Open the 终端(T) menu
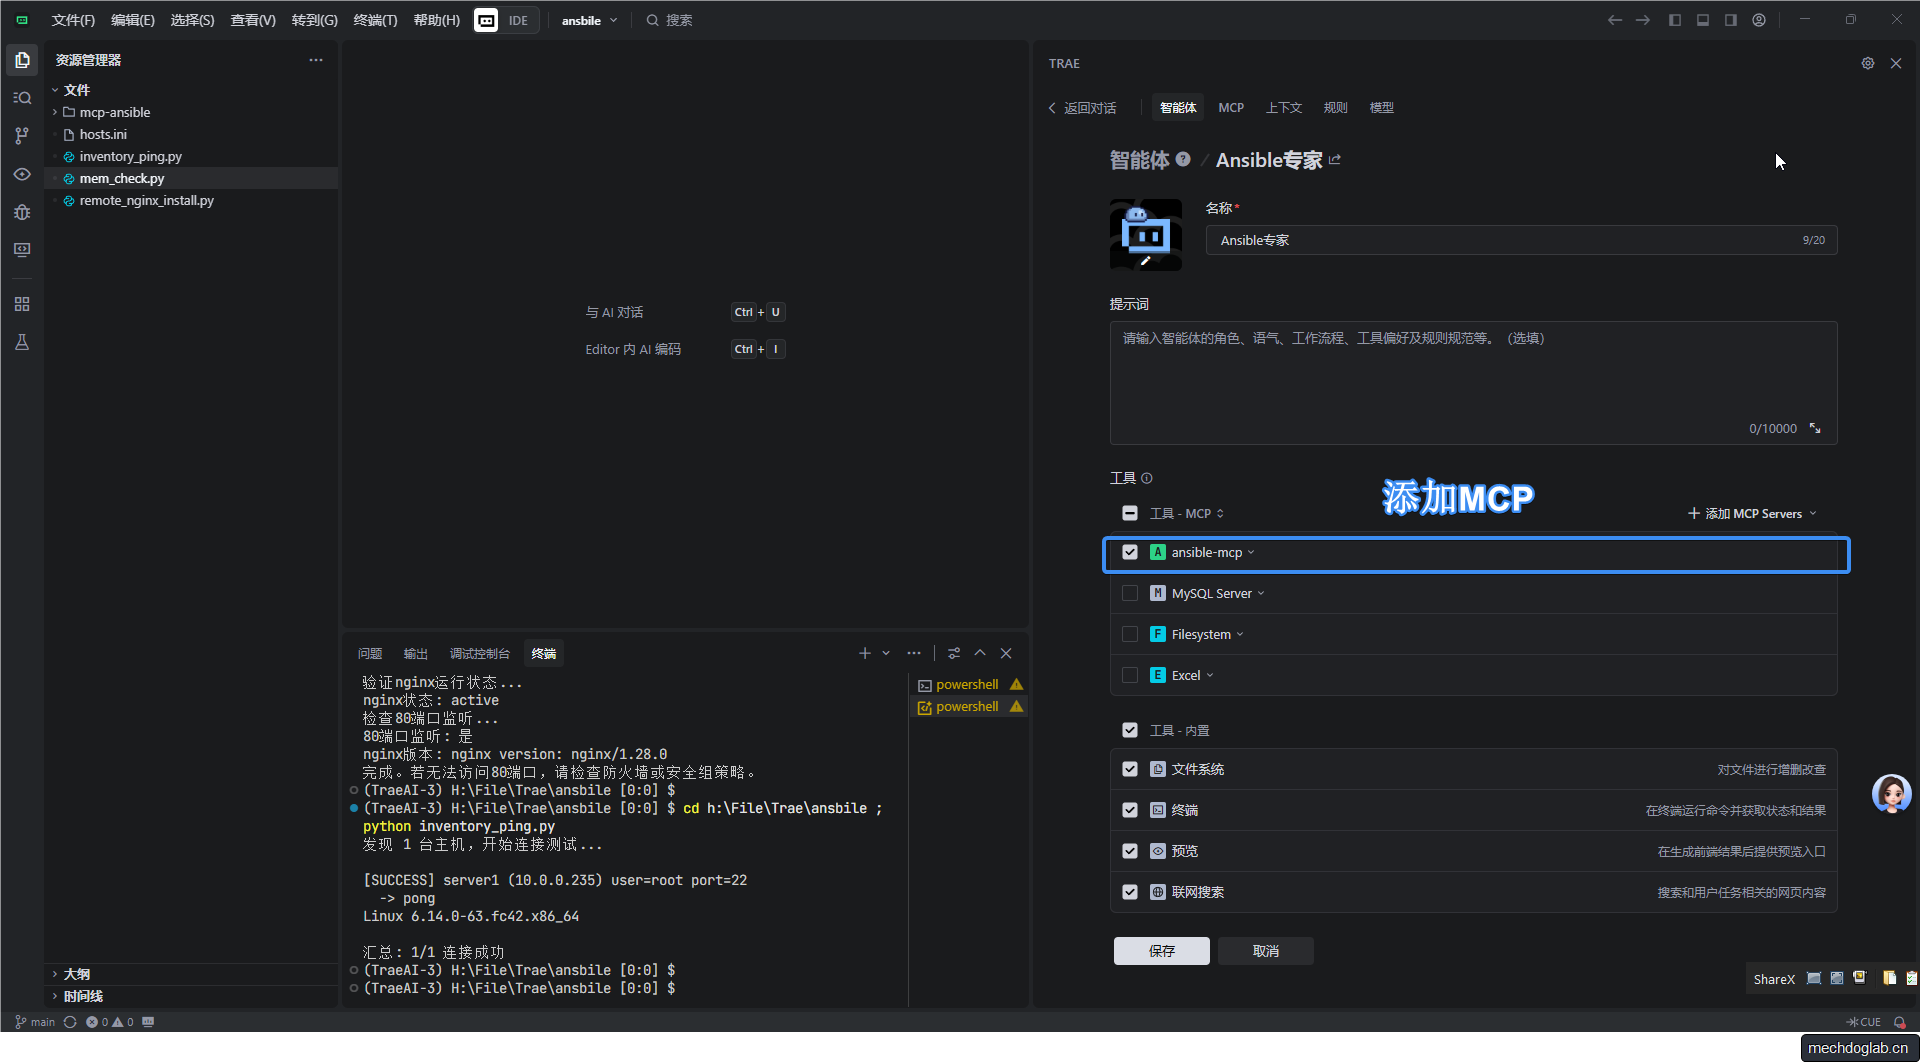The image size is (1920, 1062). (375, 20)
